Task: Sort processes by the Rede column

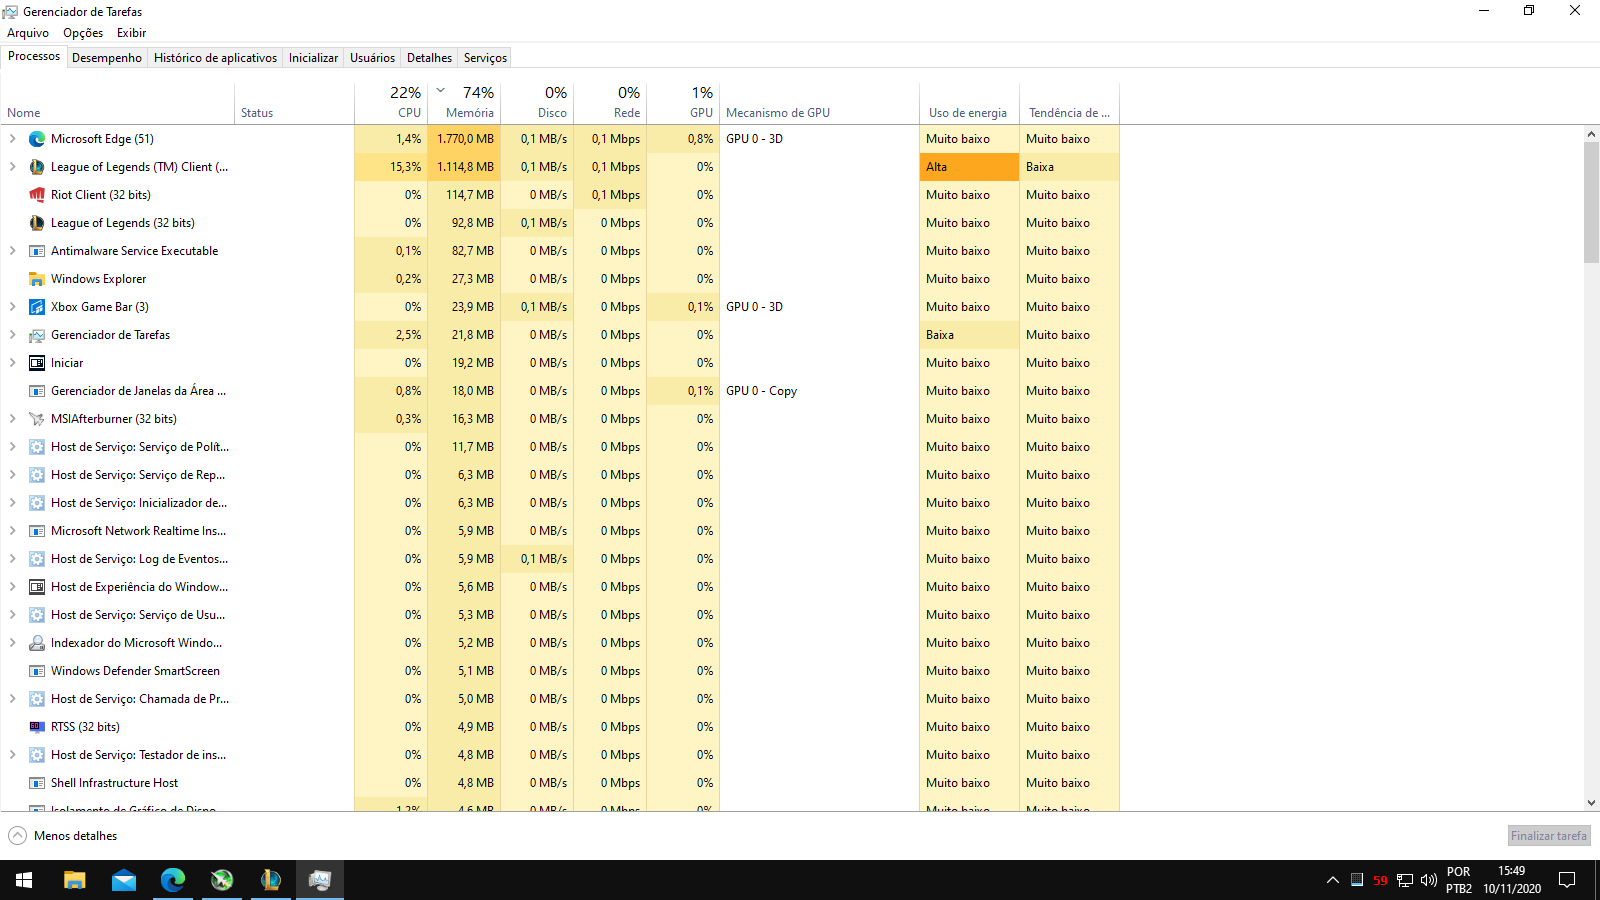Action: pos(610,103)
